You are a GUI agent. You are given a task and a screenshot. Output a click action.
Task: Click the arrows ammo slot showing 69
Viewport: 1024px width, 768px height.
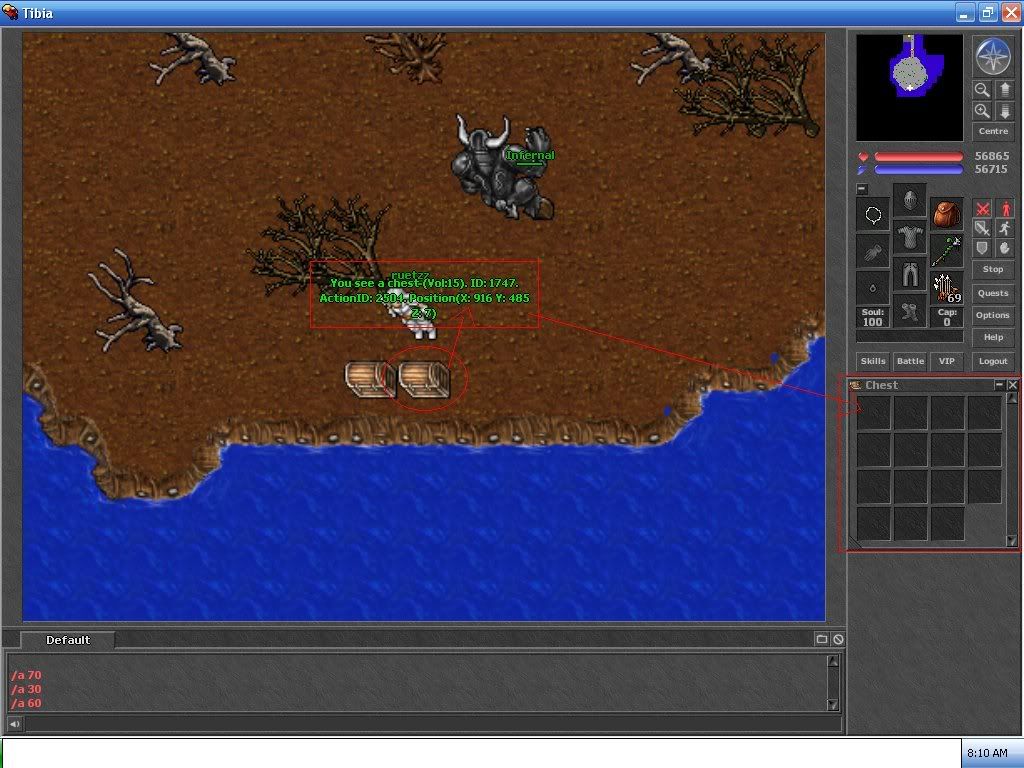point(946,288)
